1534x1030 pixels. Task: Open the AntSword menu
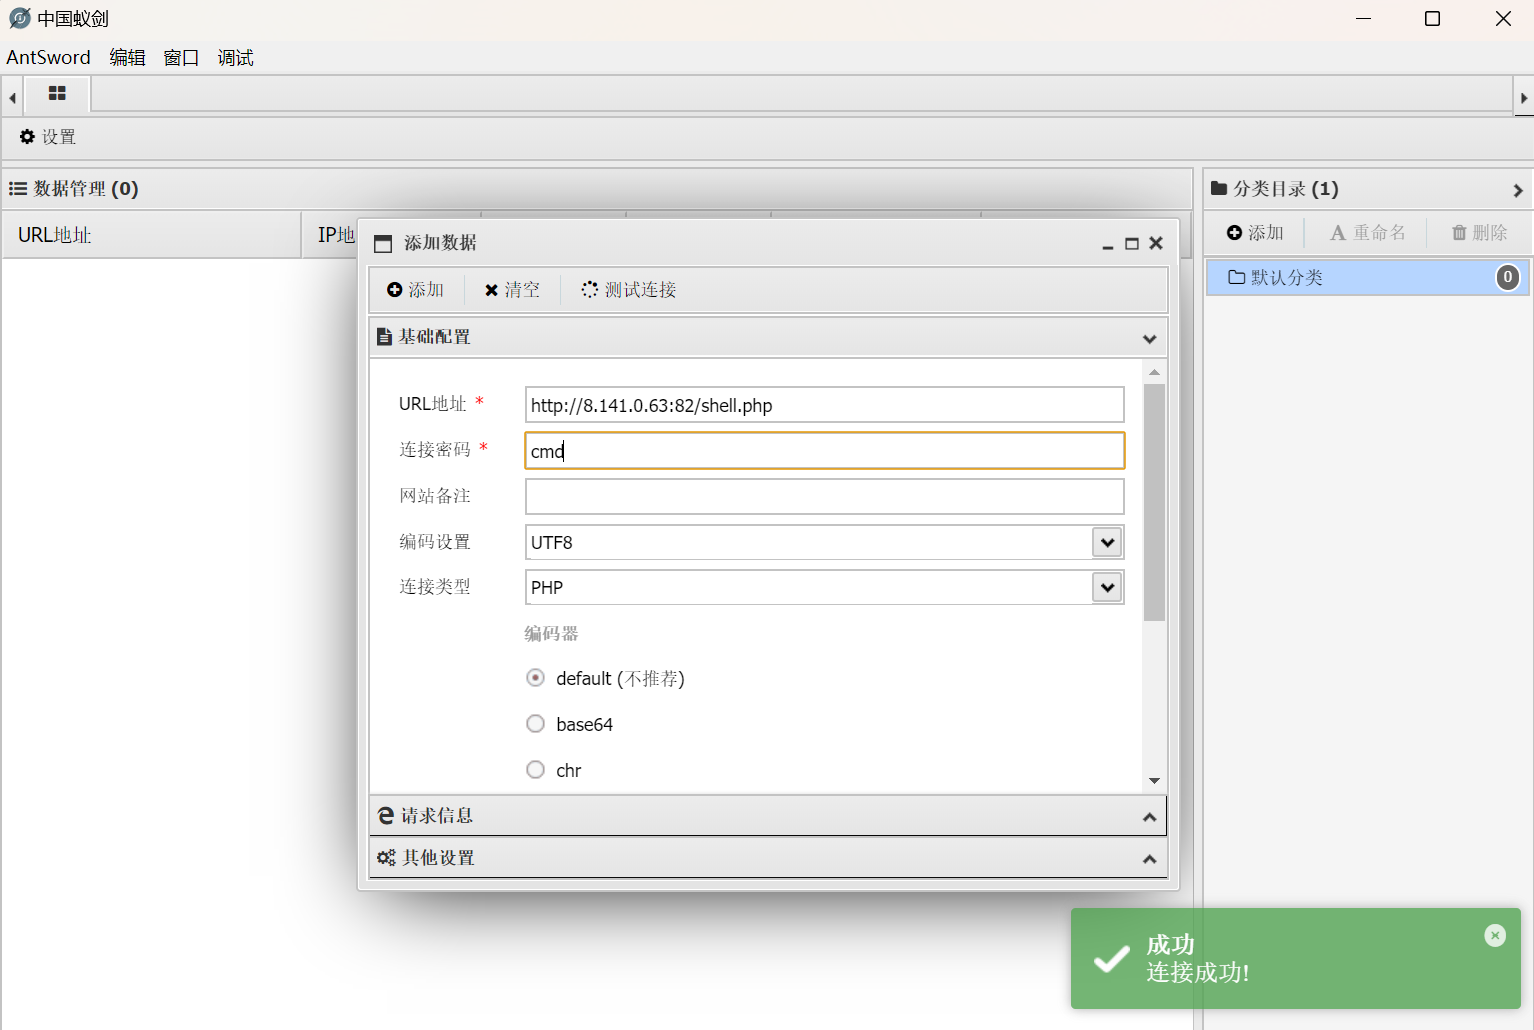48,57
